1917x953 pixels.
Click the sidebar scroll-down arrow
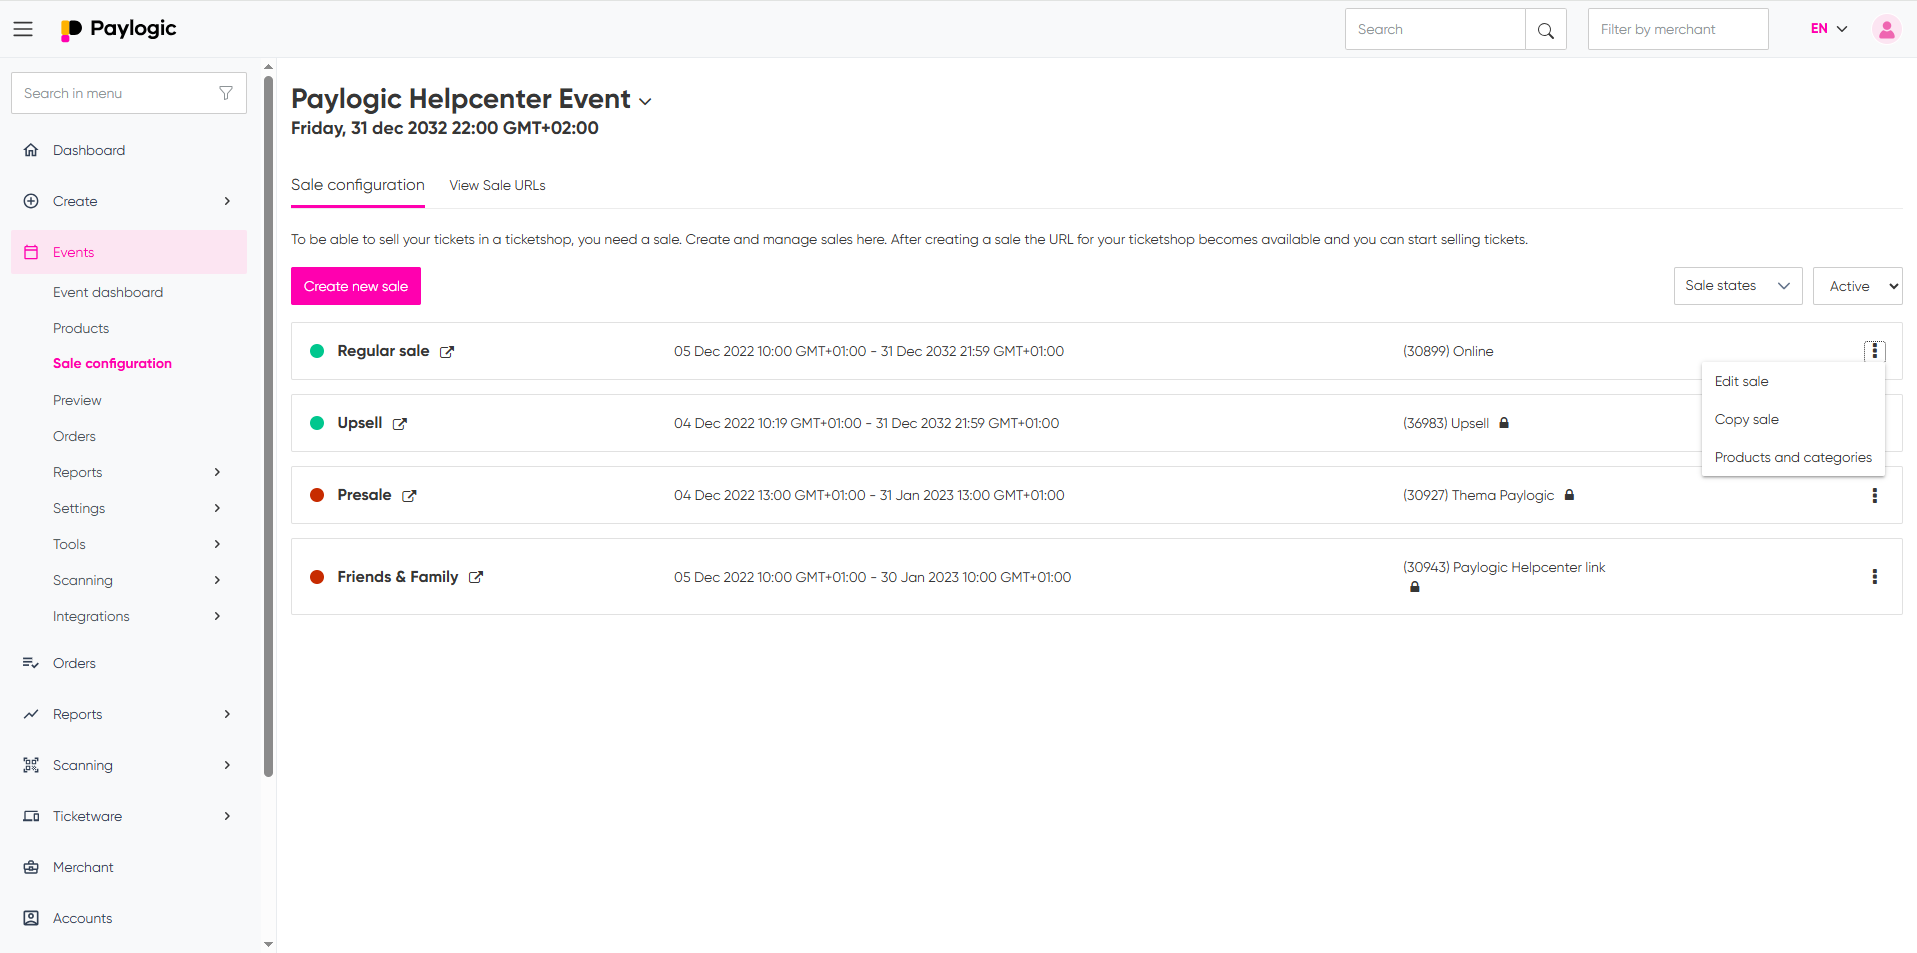268,944
